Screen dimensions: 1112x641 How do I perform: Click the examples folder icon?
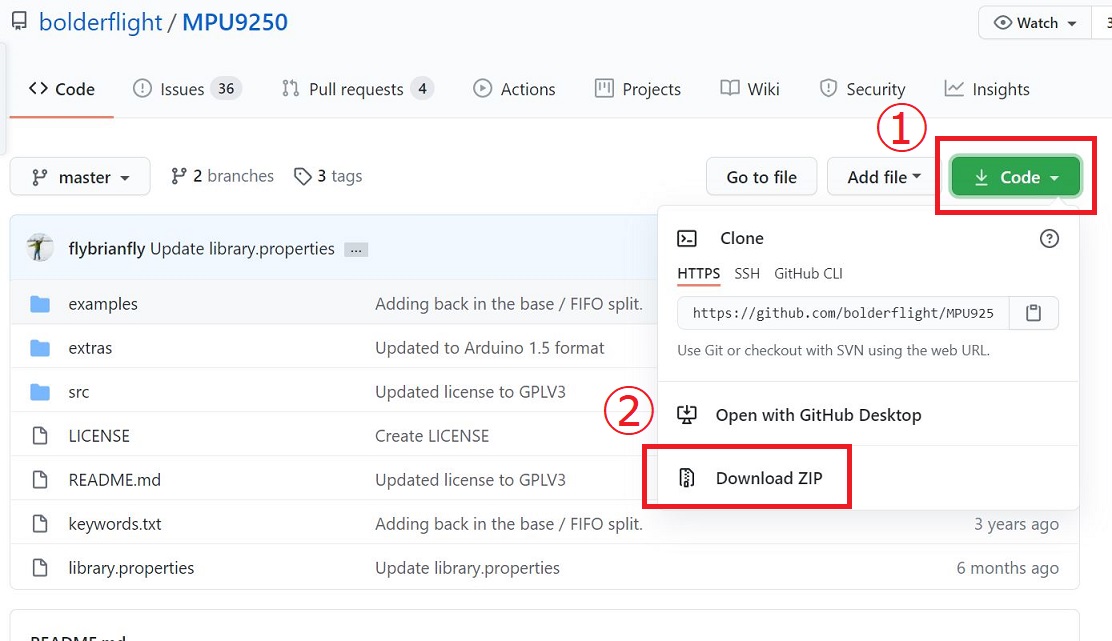[x=40, y=304]
